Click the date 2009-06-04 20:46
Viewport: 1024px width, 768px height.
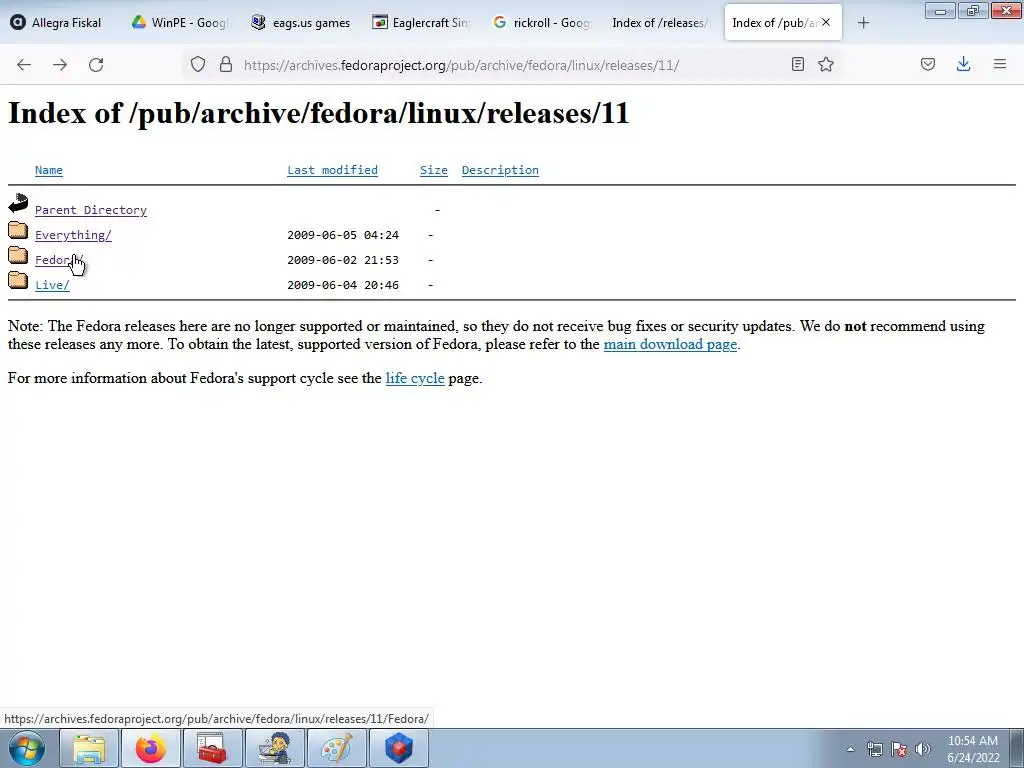click(x=343, y=285)
